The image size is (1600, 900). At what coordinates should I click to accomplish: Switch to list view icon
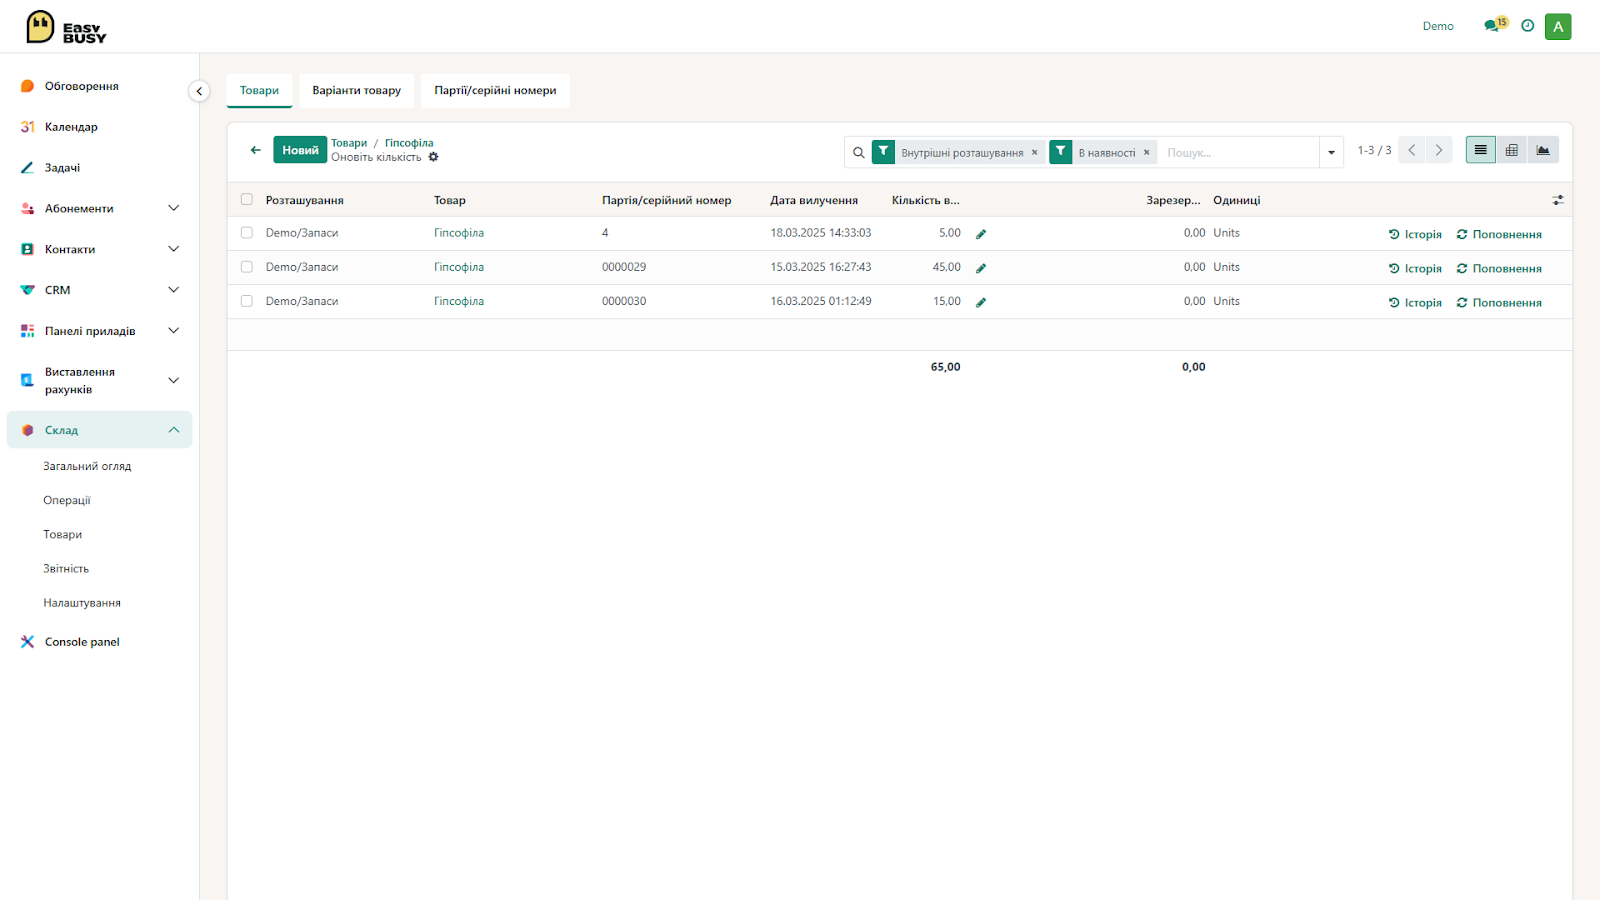tap(1480, 150)
